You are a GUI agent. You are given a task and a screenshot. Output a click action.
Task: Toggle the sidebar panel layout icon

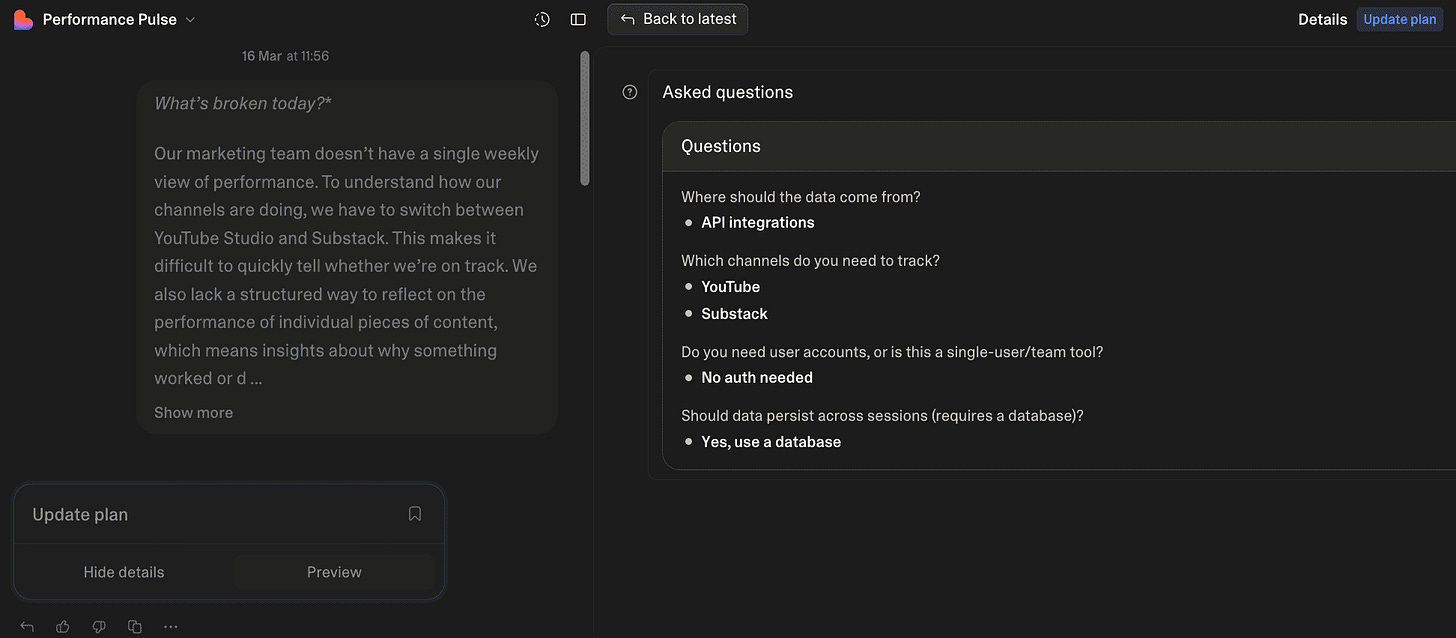[x=578, y=20]
